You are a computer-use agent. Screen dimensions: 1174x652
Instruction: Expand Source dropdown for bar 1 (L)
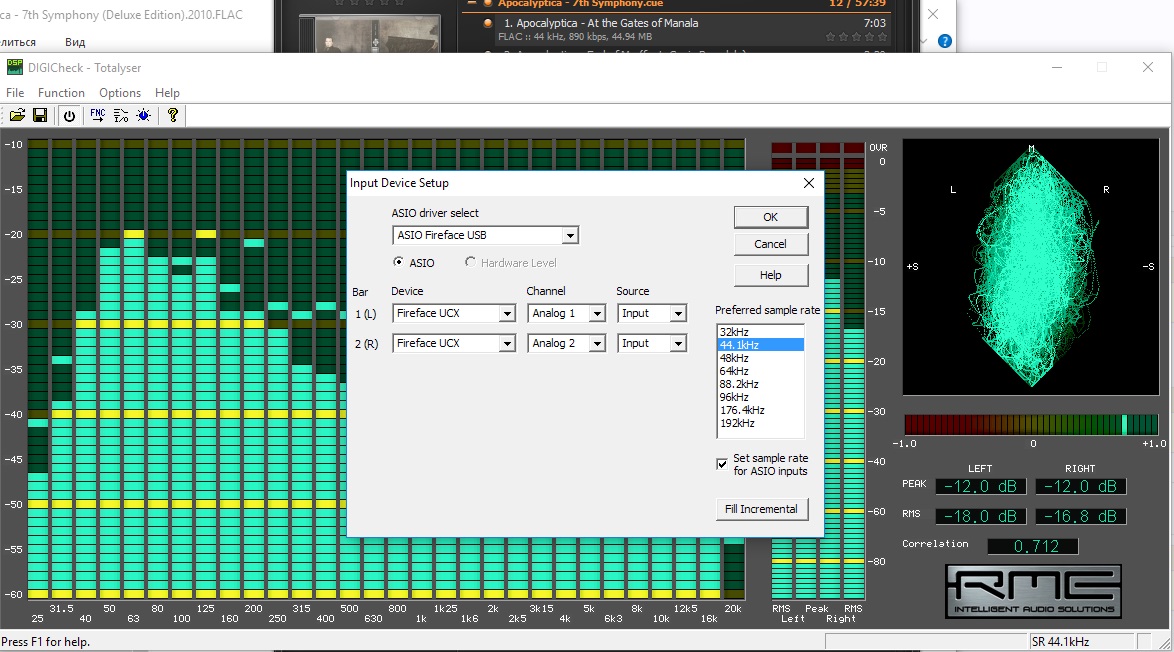click(x=678, y=314)
